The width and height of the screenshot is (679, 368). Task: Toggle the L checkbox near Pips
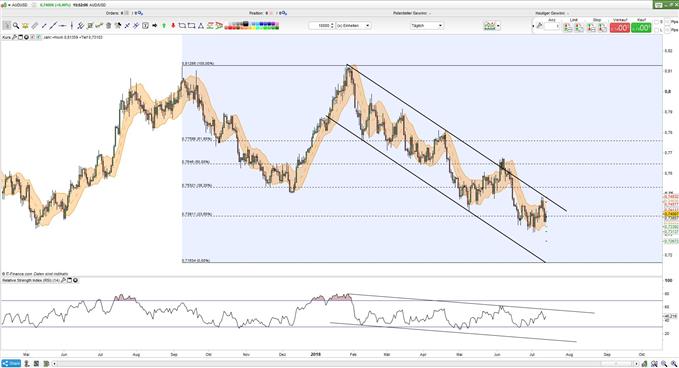(x=656, y=30)
